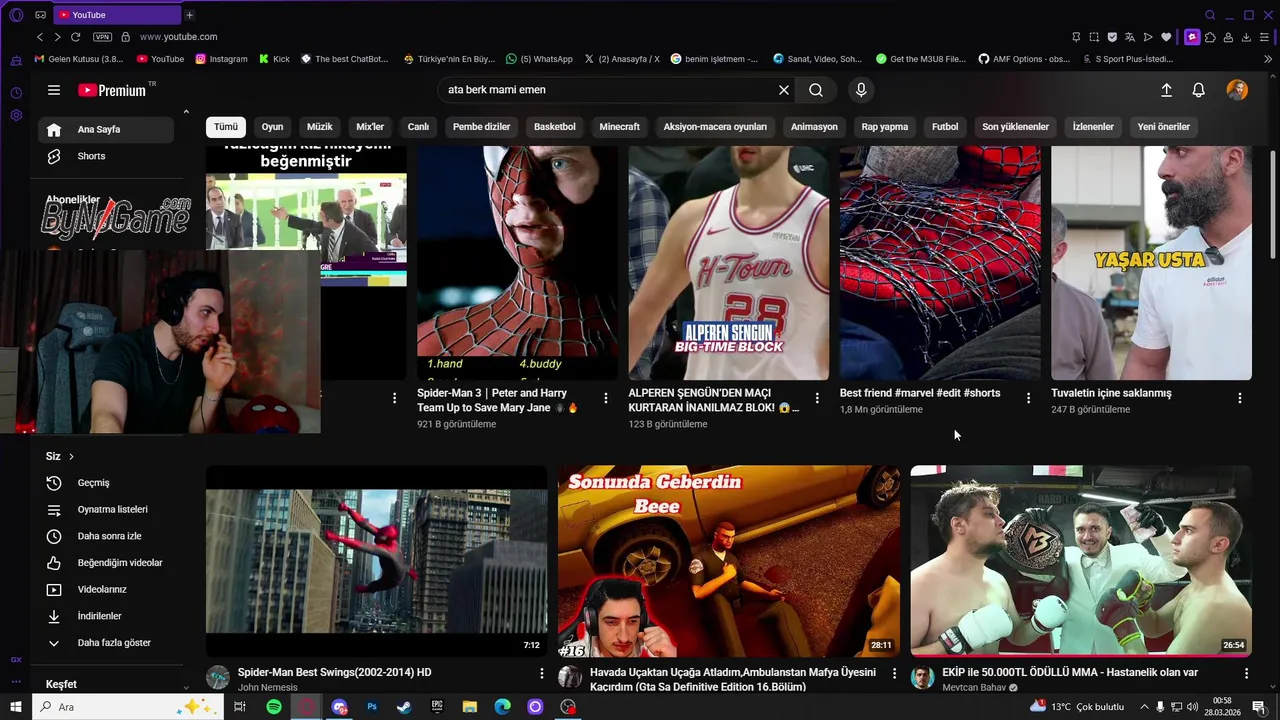Start voice search with the microphone icon
This screenshot has width=1280, height=720.
861,90
